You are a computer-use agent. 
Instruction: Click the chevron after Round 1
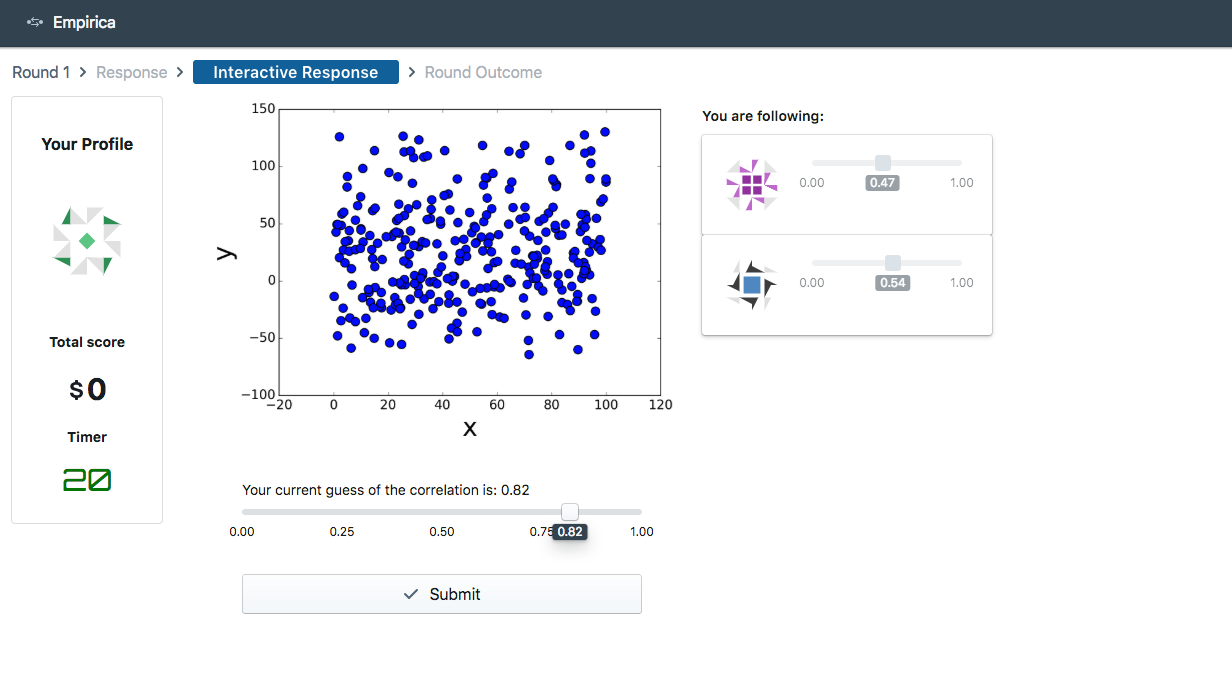83,72
